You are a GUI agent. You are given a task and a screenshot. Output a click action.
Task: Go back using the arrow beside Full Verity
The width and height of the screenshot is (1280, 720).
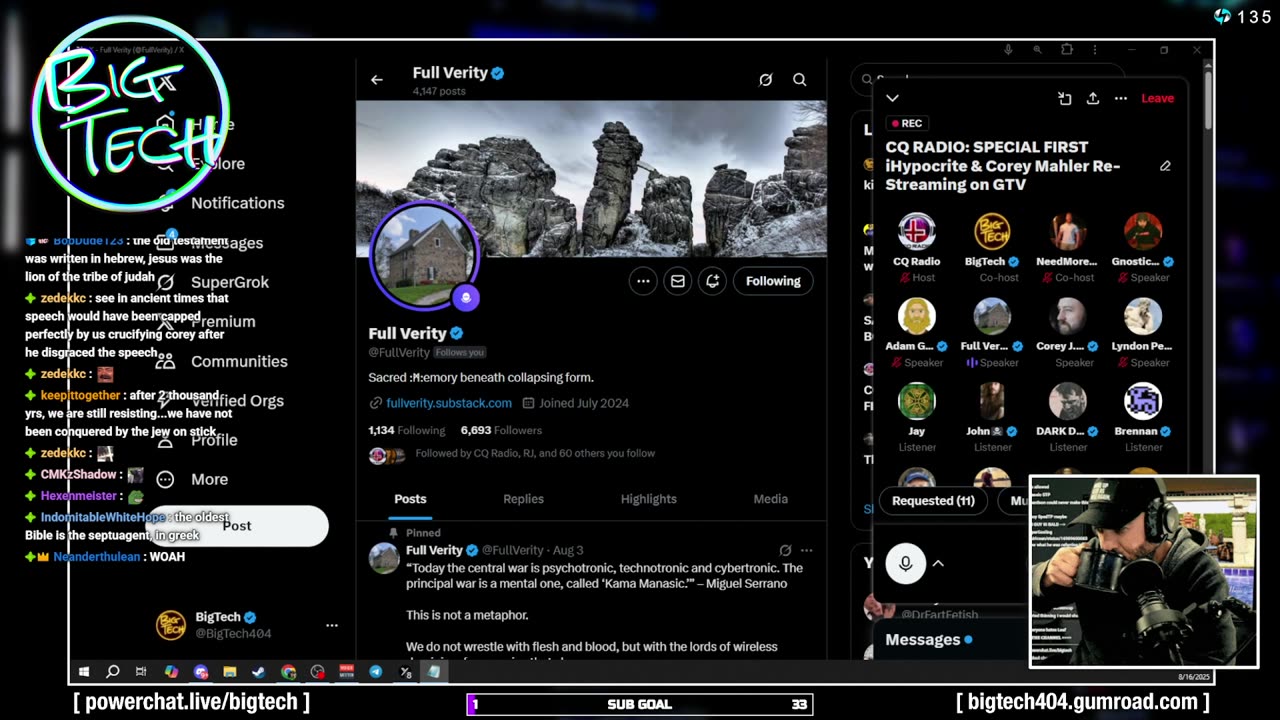377,80
